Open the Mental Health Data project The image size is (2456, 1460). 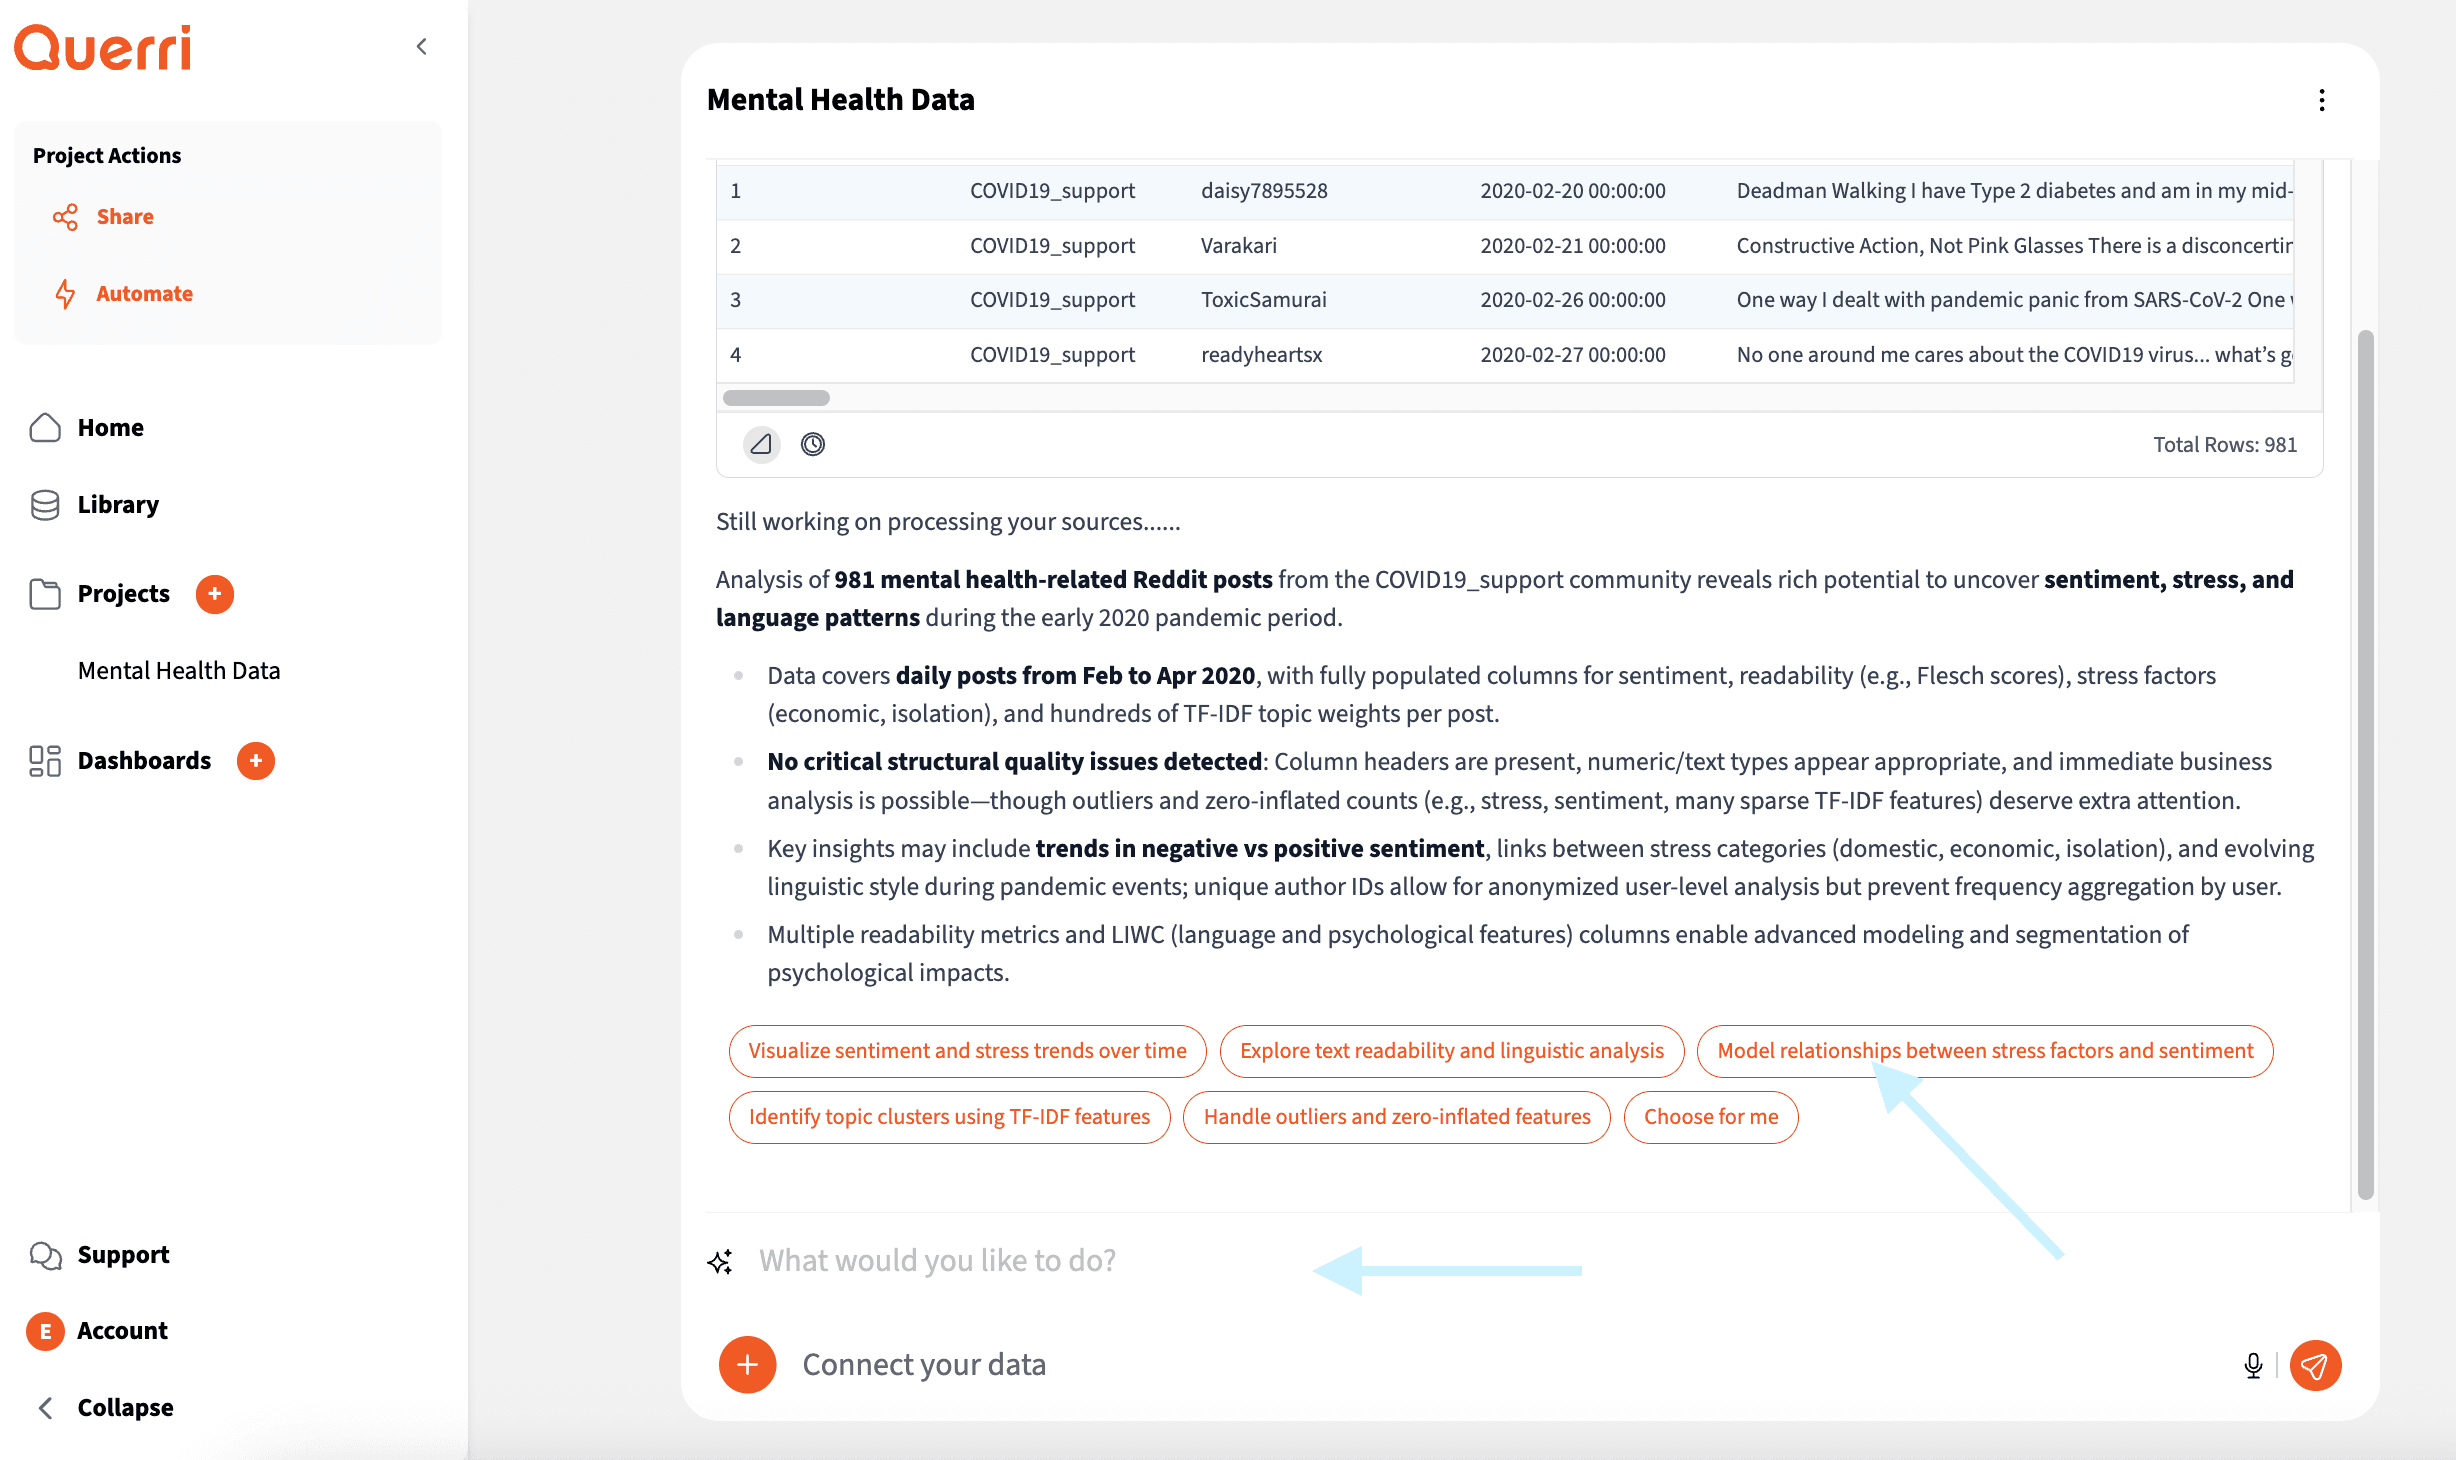pyautogui.click(x=179, y=671)
